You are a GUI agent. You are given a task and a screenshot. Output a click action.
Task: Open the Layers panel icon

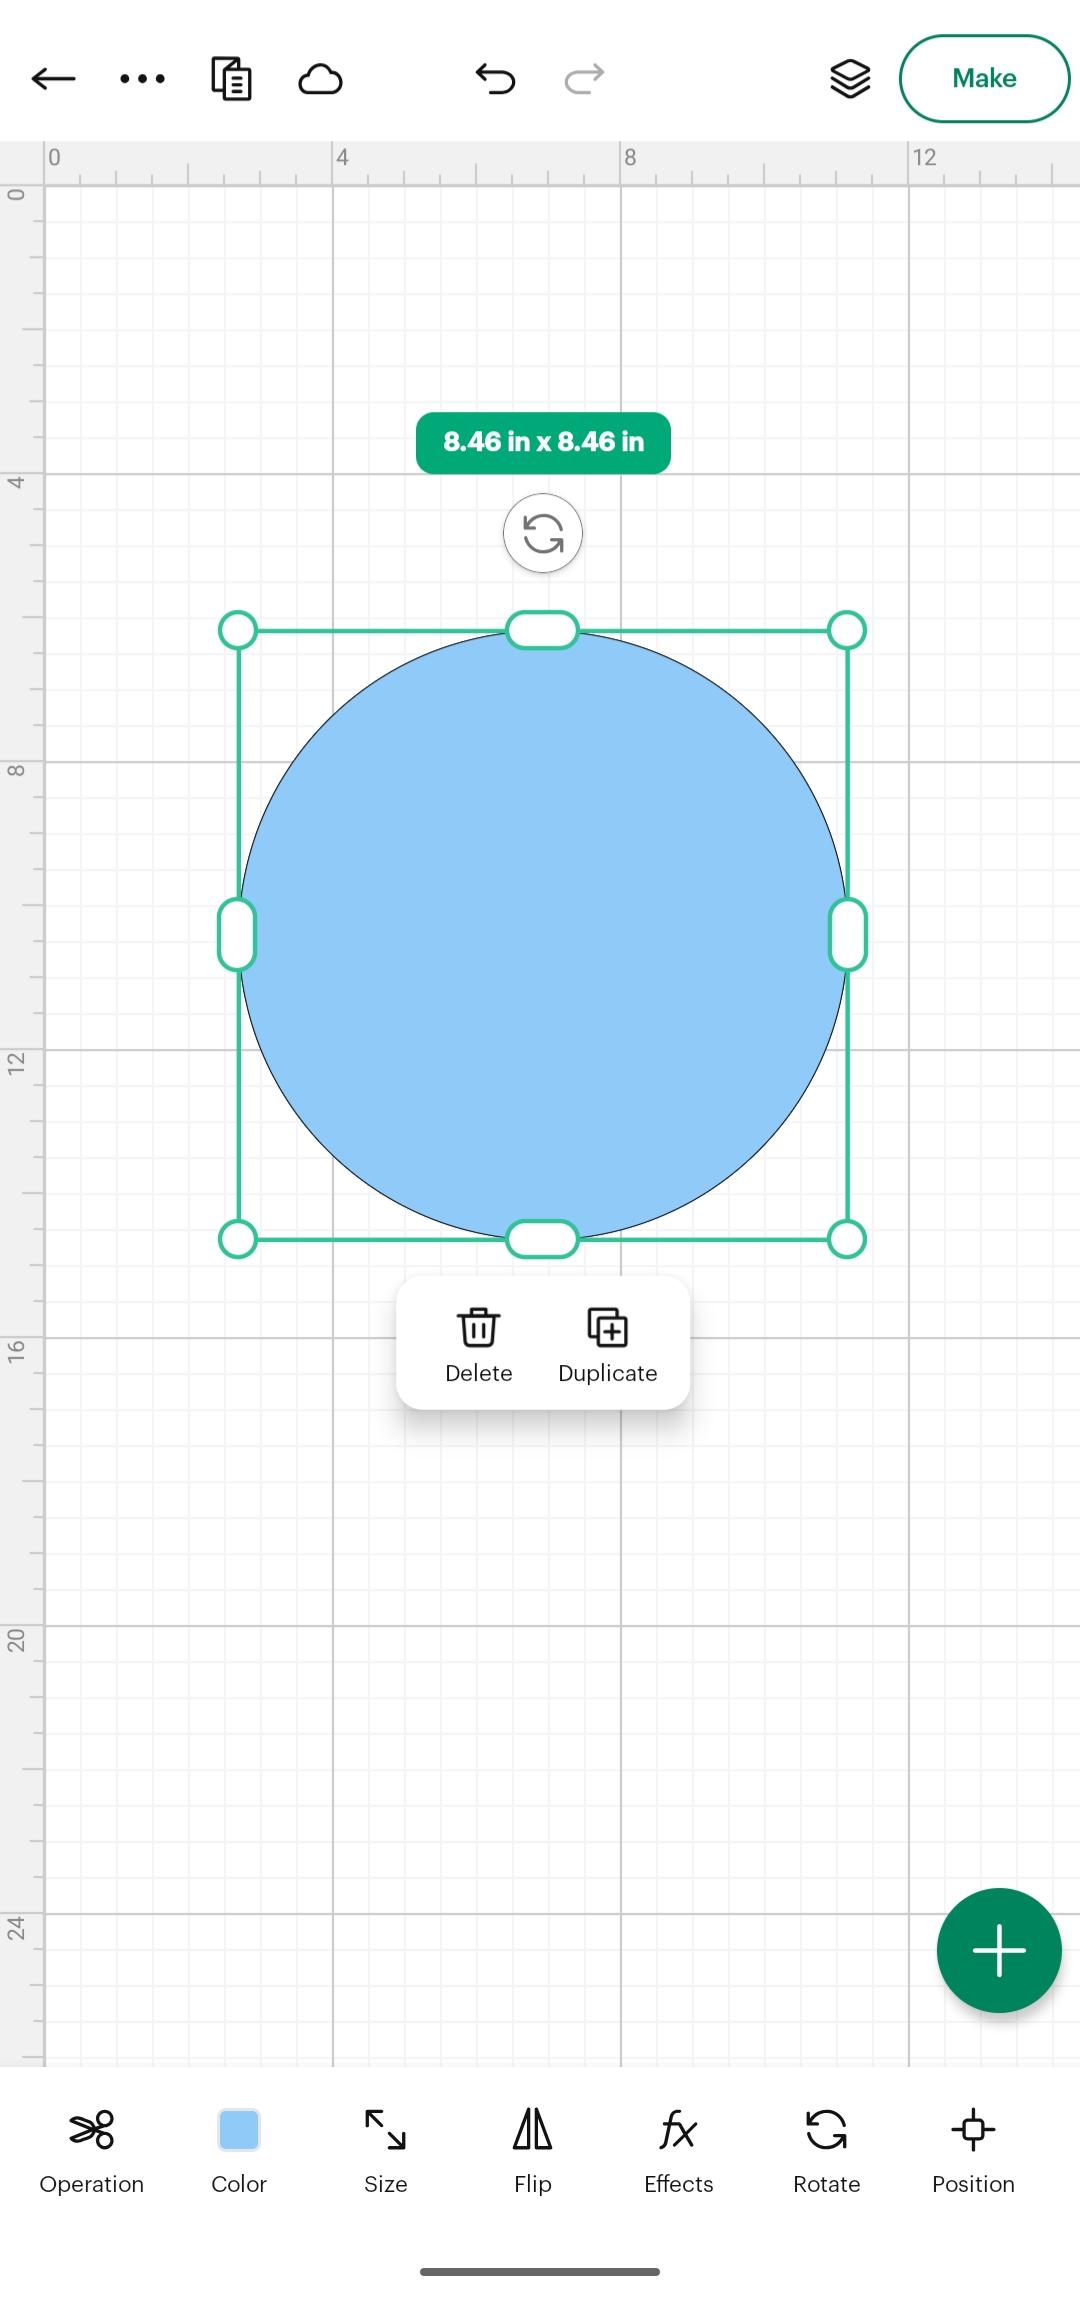coord(850,78)
